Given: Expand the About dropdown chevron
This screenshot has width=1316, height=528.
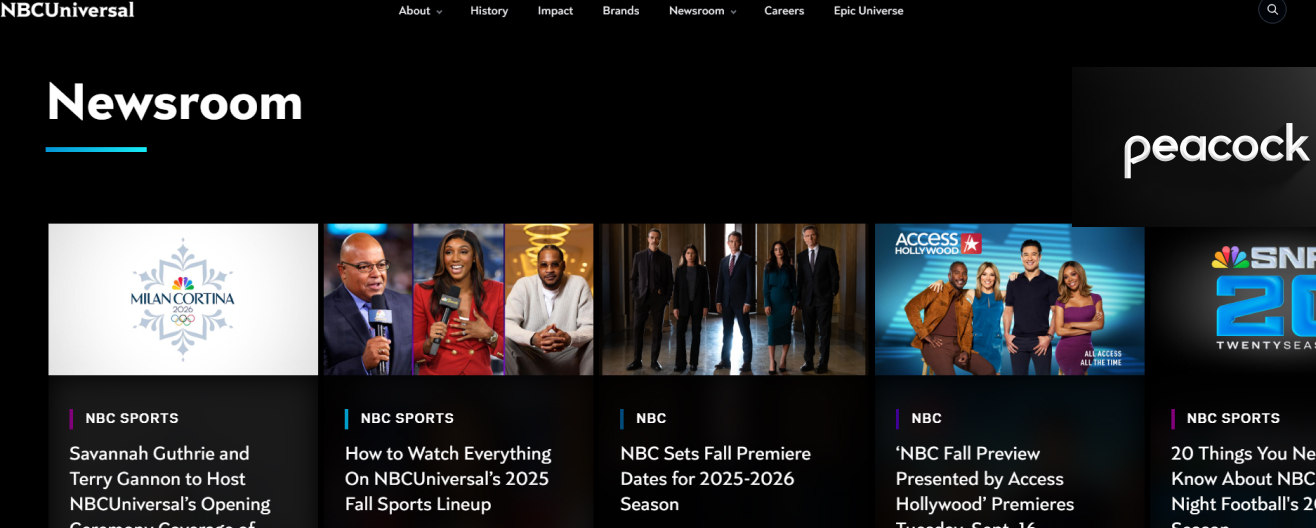Looking at the screenshot, I should [439, 12].
